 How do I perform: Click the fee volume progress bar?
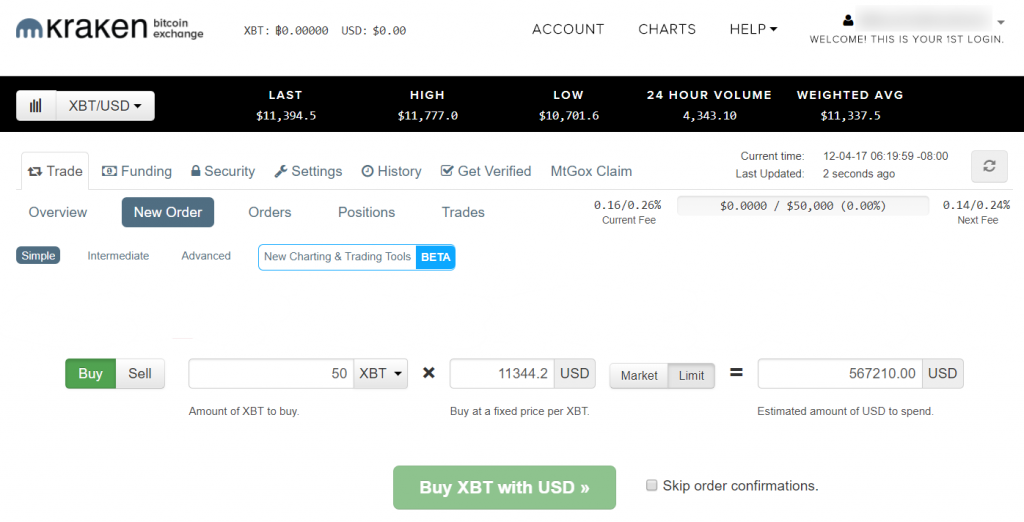point(803,206)
